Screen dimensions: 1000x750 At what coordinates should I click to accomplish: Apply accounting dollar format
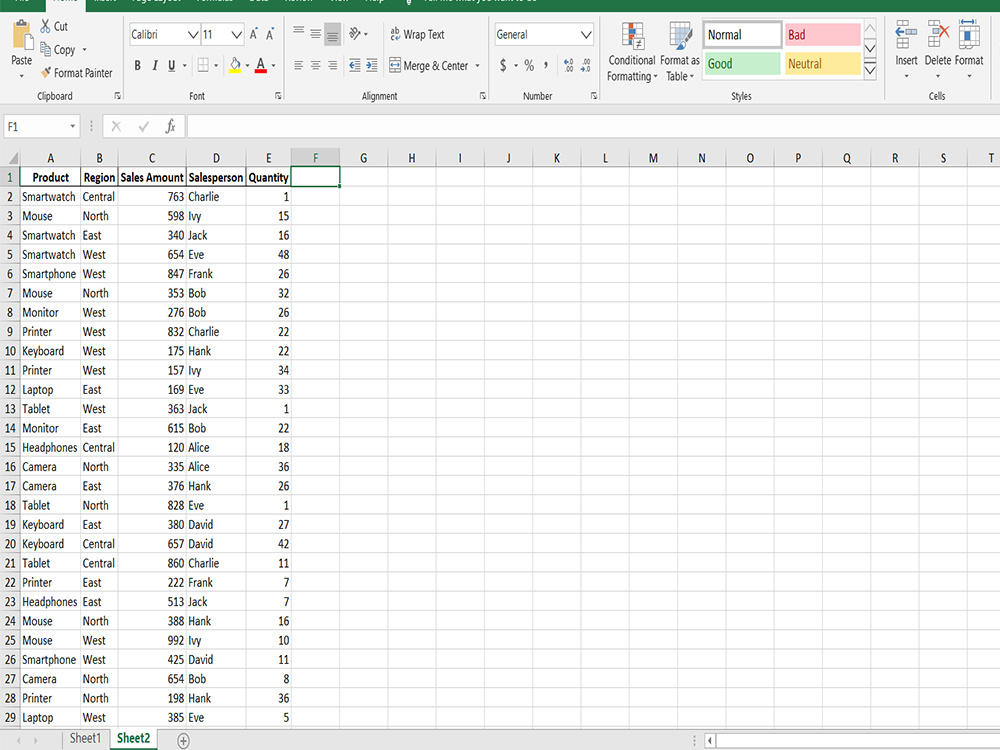503,65
